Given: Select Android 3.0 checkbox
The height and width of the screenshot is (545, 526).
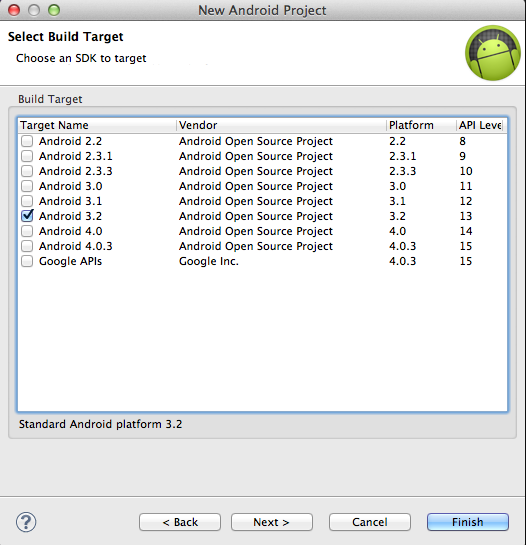Looking at the screenshot, I should [27, 186].
